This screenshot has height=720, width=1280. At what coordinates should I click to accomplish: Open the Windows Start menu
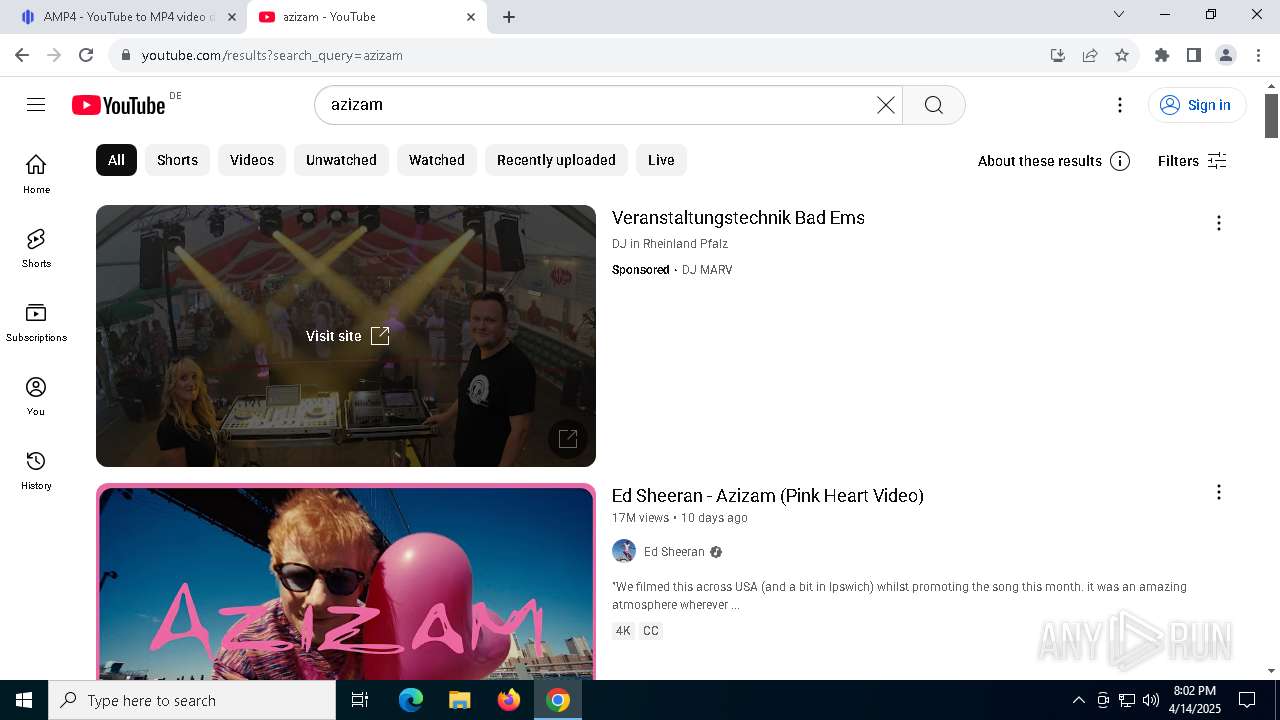coord(24,700)
